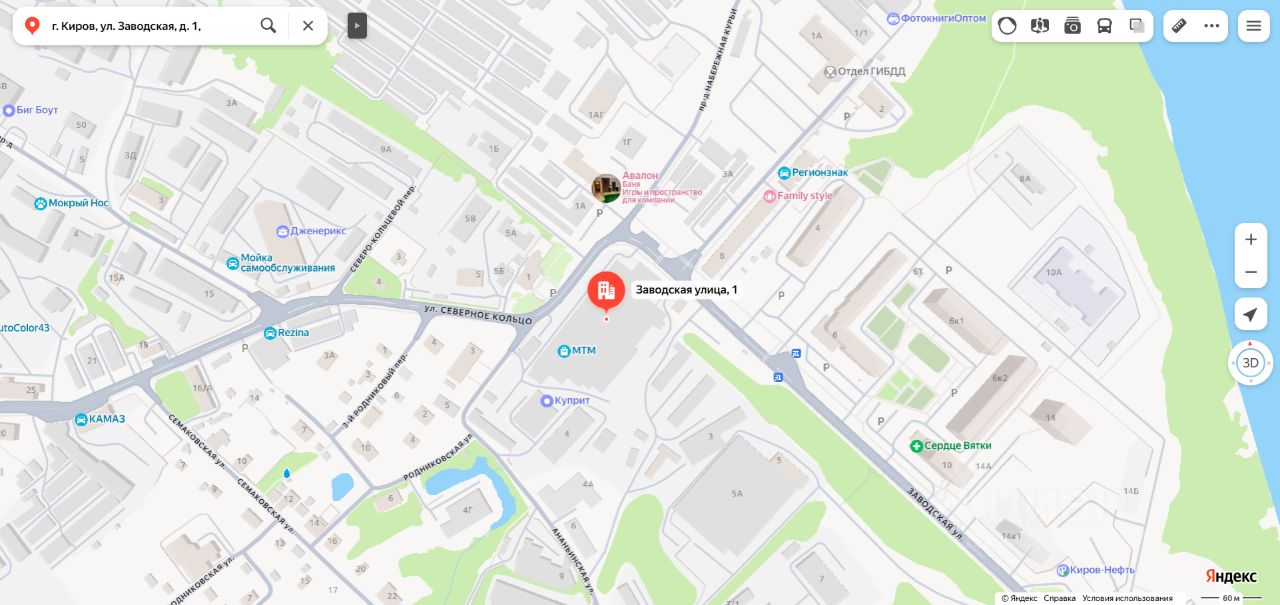Expand the collapsed side panel arrow
Viewport: 1280px width, 605px height.
357,26
